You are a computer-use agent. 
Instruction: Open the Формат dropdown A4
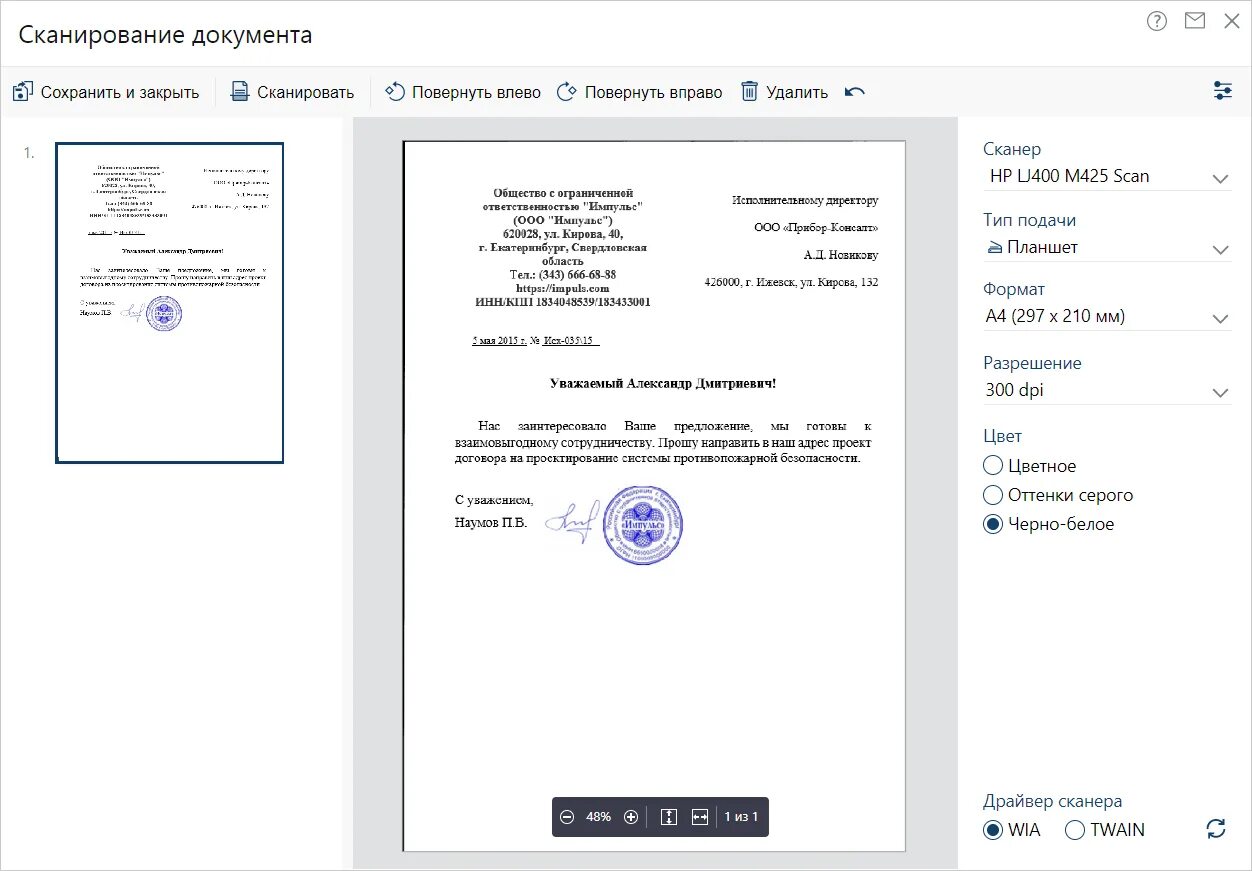click(x=1107, y=317)
